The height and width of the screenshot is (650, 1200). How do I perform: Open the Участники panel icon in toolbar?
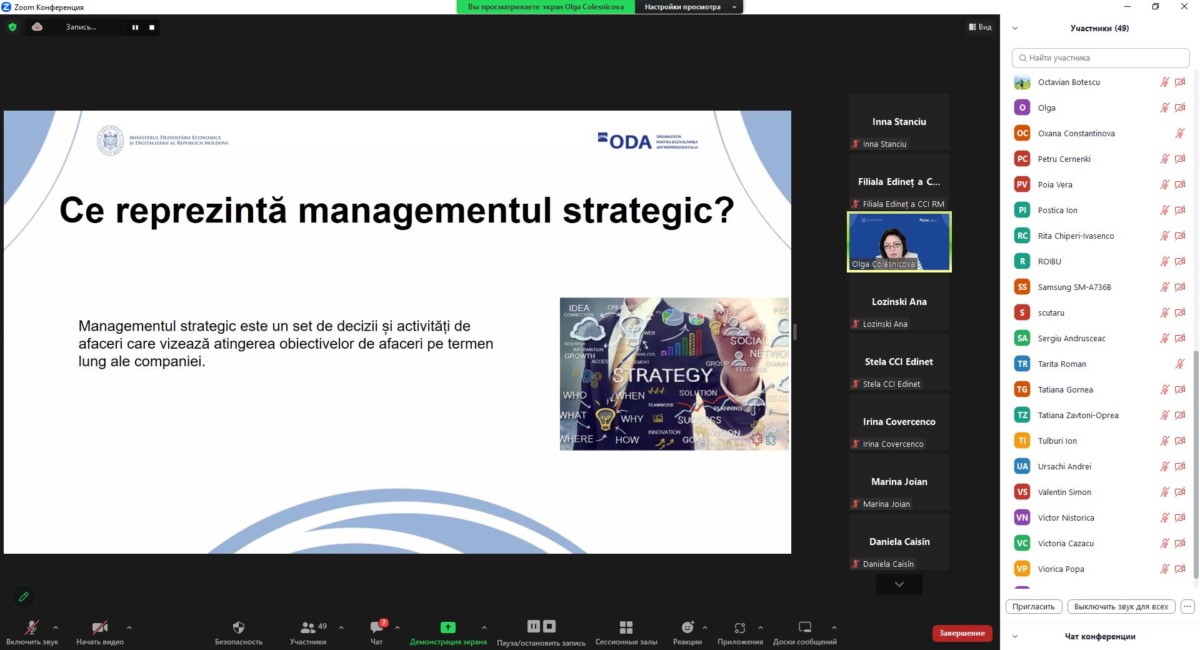click(x=308, y=627)
